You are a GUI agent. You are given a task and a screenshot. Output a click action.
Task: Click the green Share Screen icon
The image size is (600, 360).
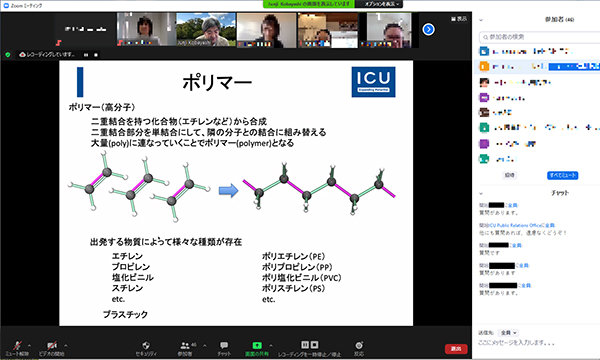pyautogui.click(x=257, y=348)
